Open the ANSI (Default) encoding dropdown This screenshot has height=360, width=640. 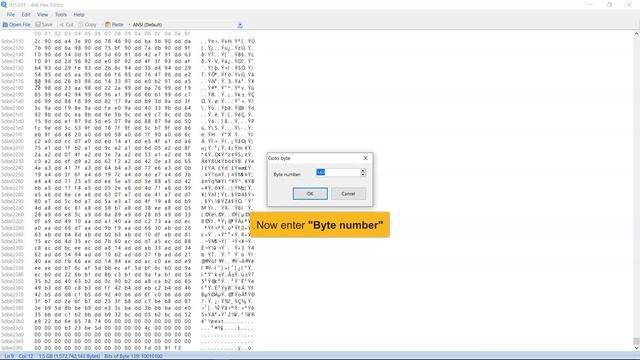click(147, 24)
